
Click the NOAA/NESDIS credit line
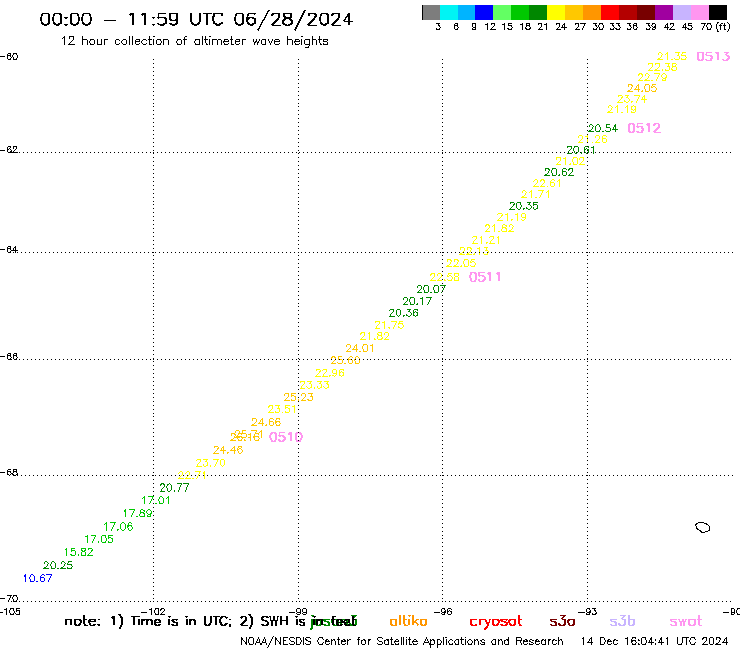click(402, 641)
